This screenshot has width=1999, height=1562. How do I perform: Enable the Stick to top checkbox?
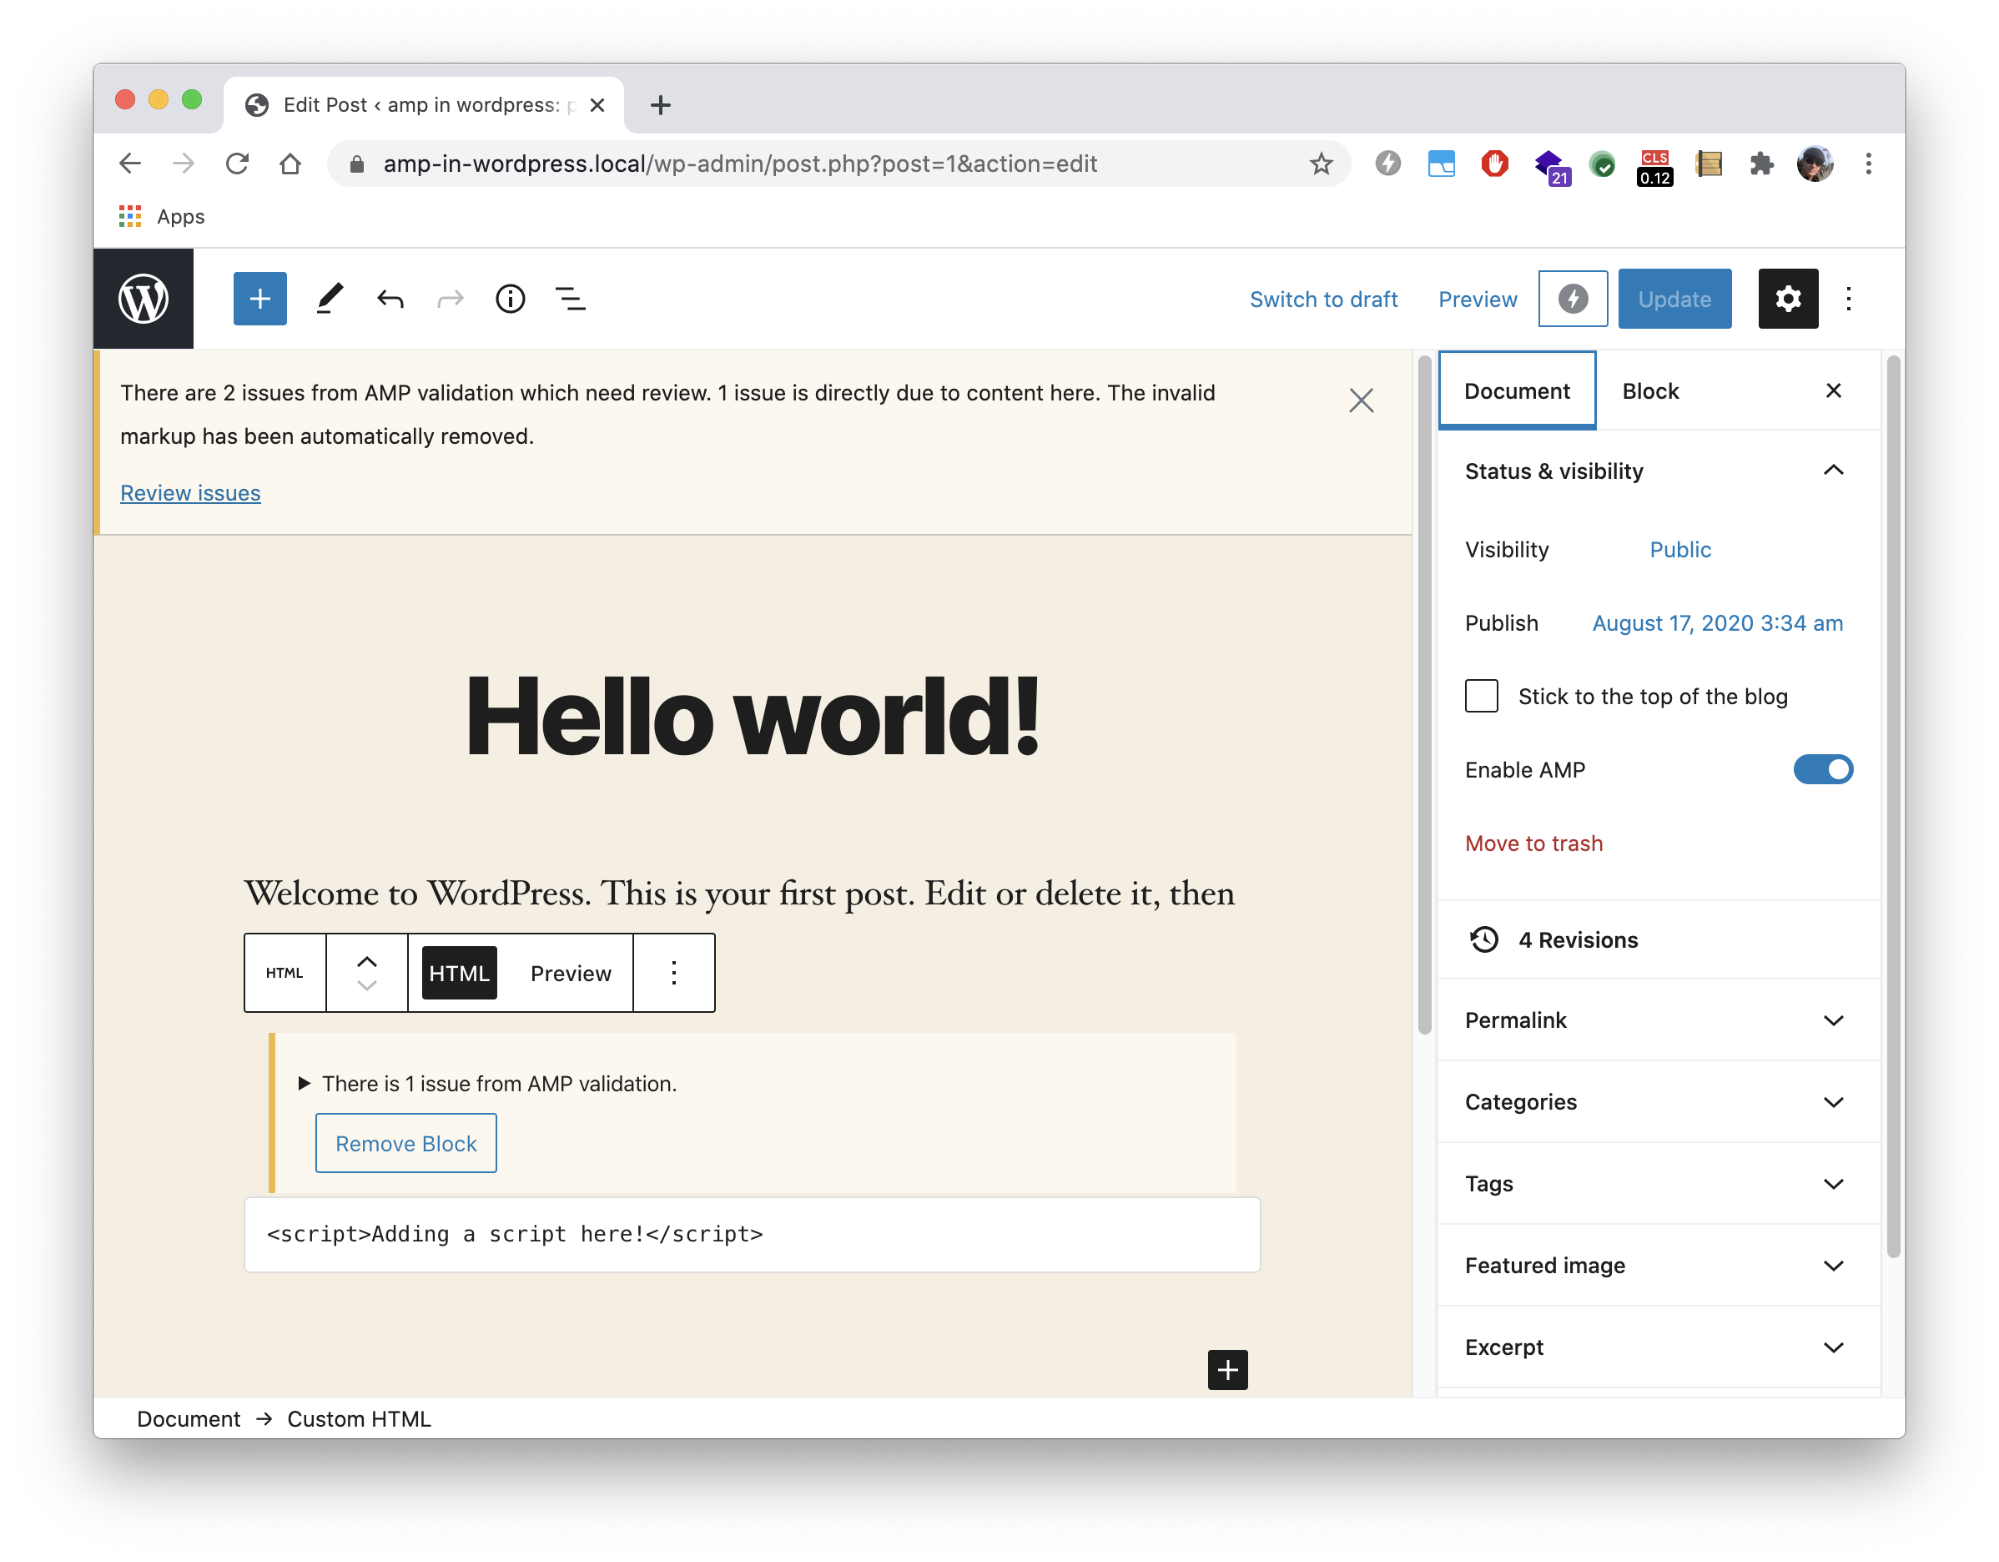pyautogui.click(x=1481, y=695)
